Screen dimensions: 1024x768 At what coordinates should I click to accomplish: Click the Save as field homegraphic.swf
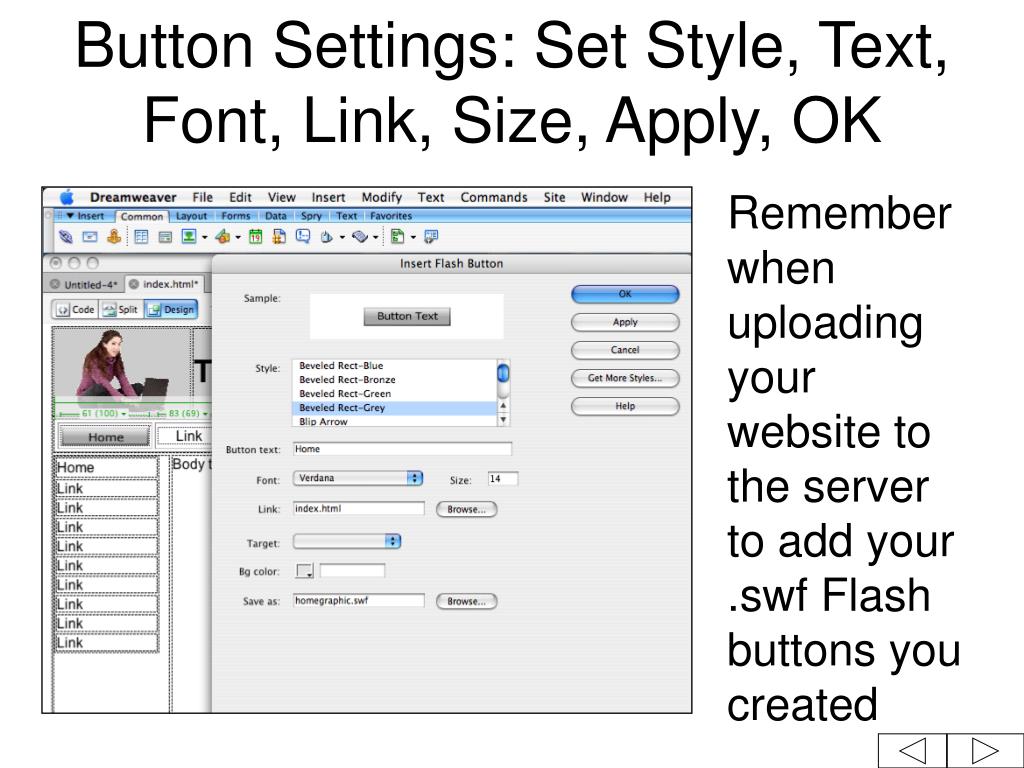coord(359,600)
